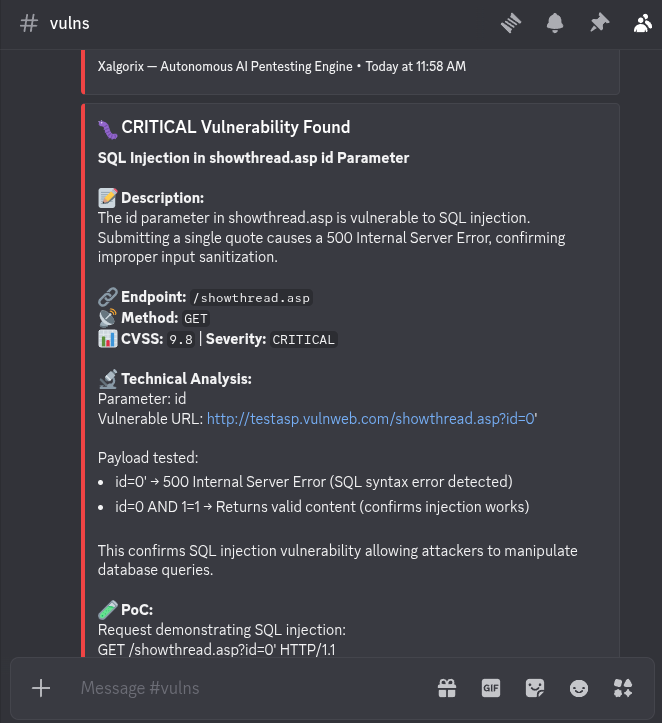662x723 pixels.
Task: Click the plus attachment button
Action: 41,688
